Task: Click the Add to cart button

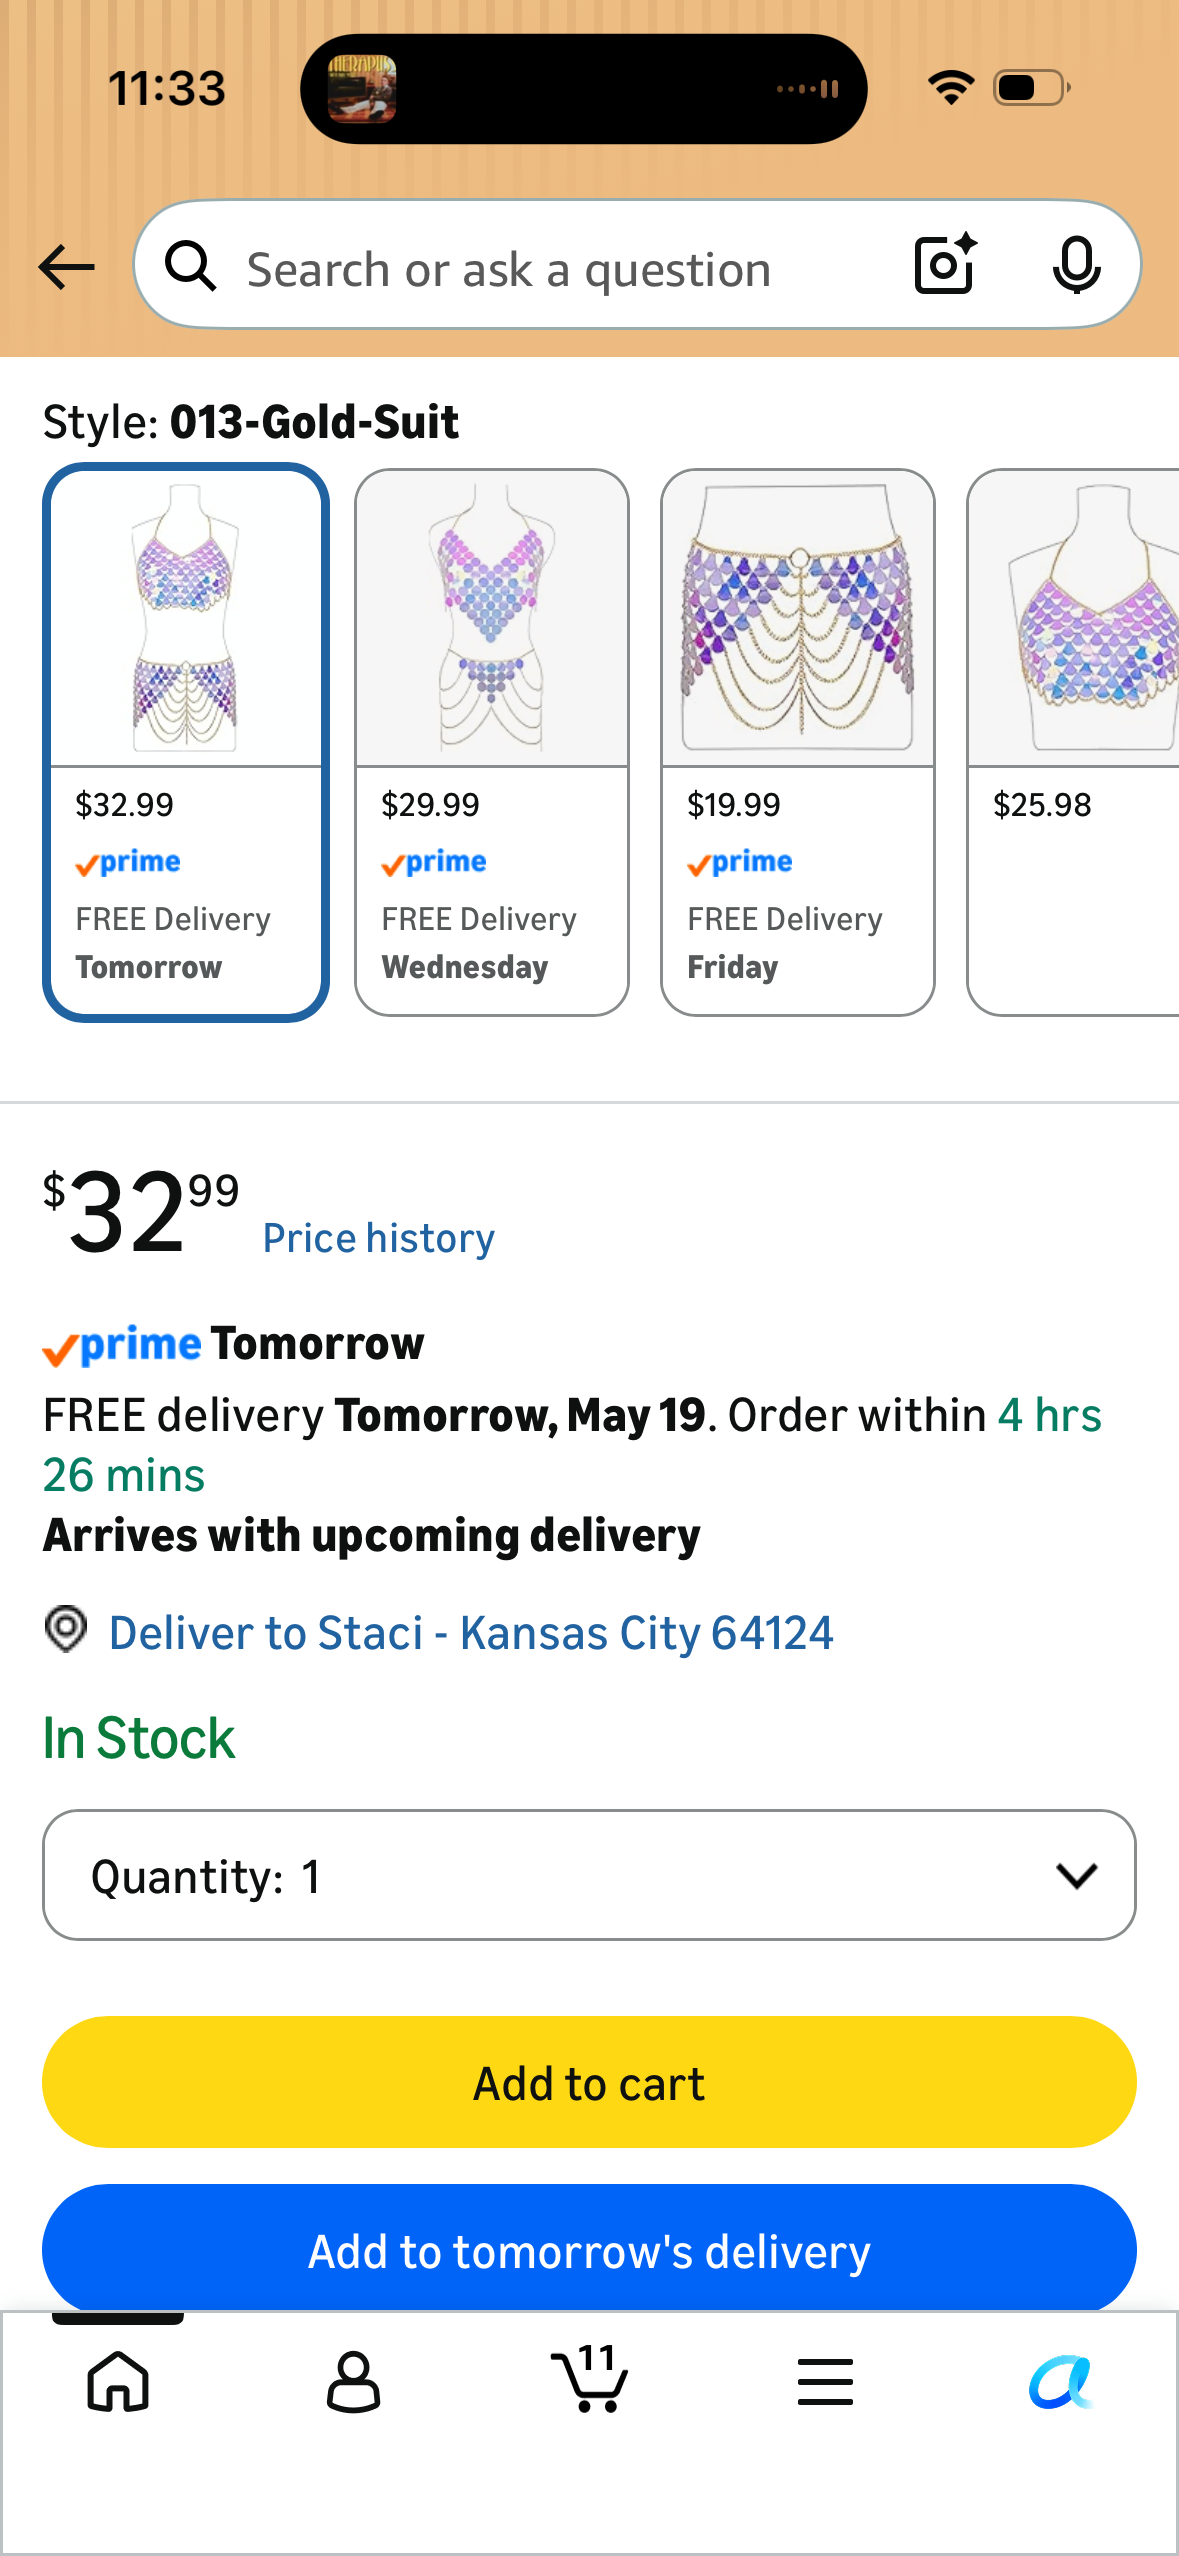Action: coord(589,2082)
